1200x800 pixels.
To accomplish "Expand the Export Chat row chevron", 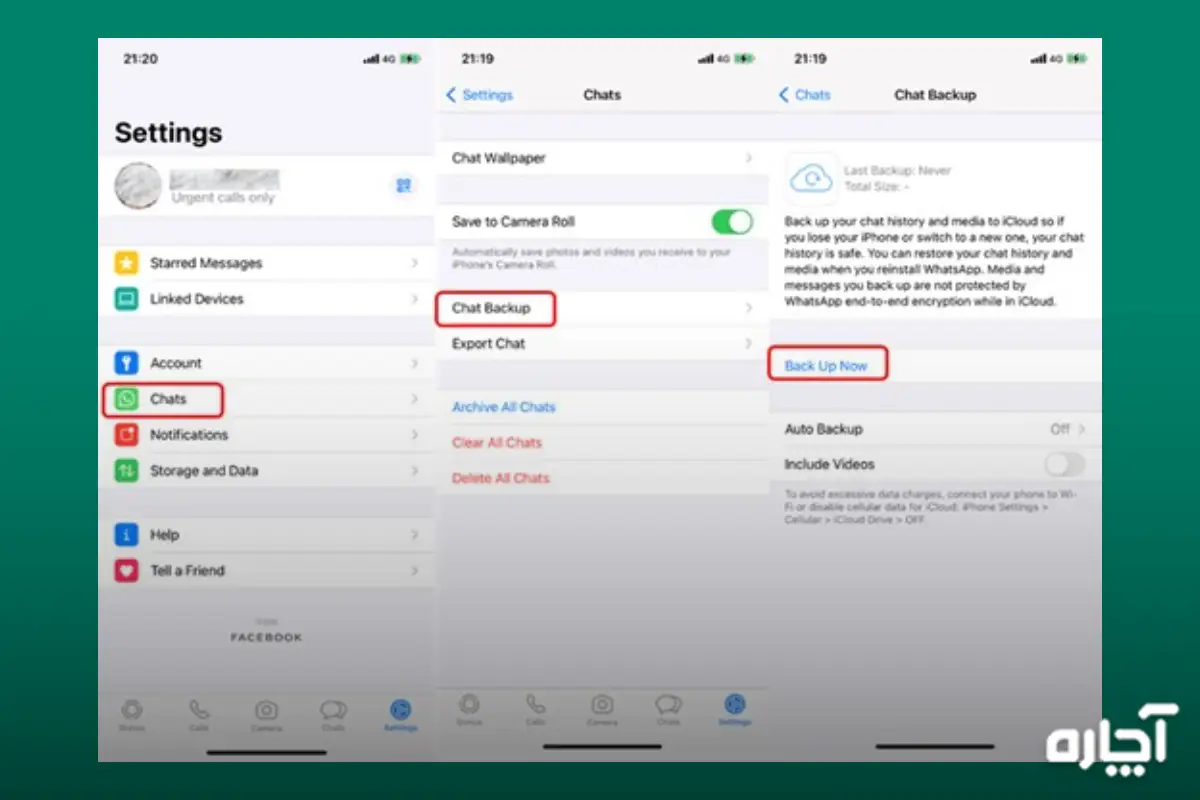I will [x=750, y=343].
